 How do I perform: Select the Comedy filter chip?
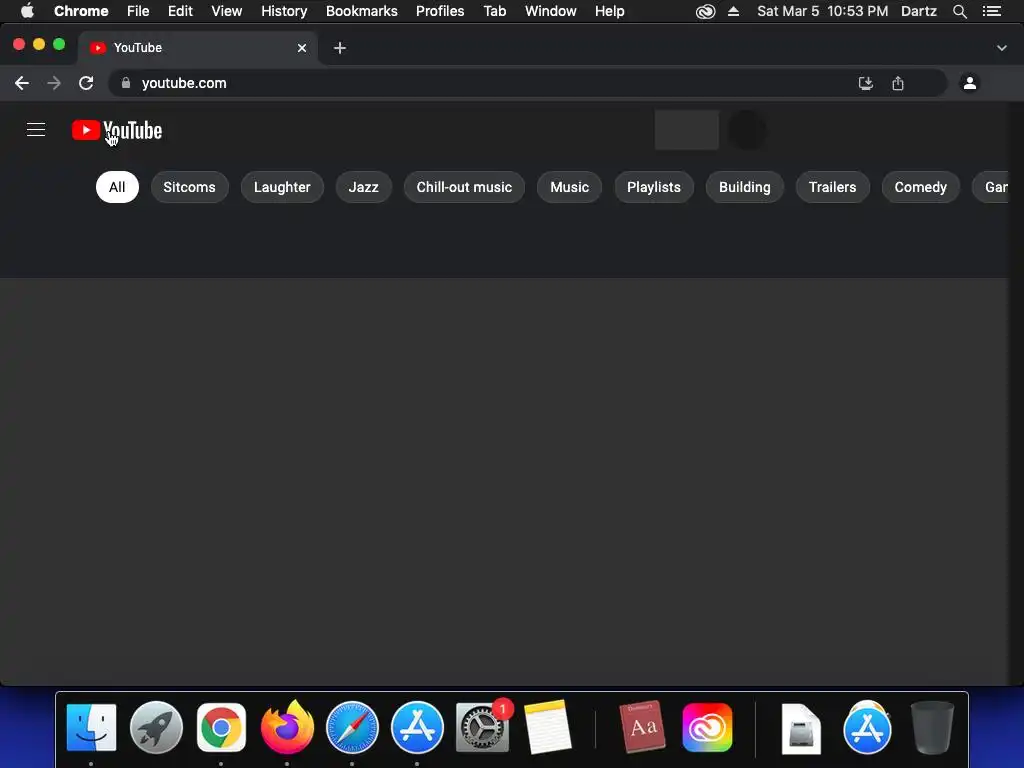pos(921,187)
